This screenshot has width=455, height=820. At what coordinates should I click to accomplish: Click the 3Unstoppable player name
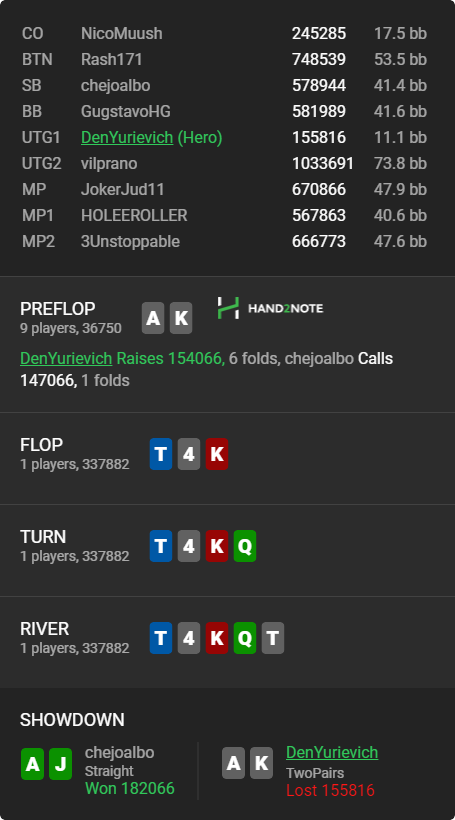(131, 242)
